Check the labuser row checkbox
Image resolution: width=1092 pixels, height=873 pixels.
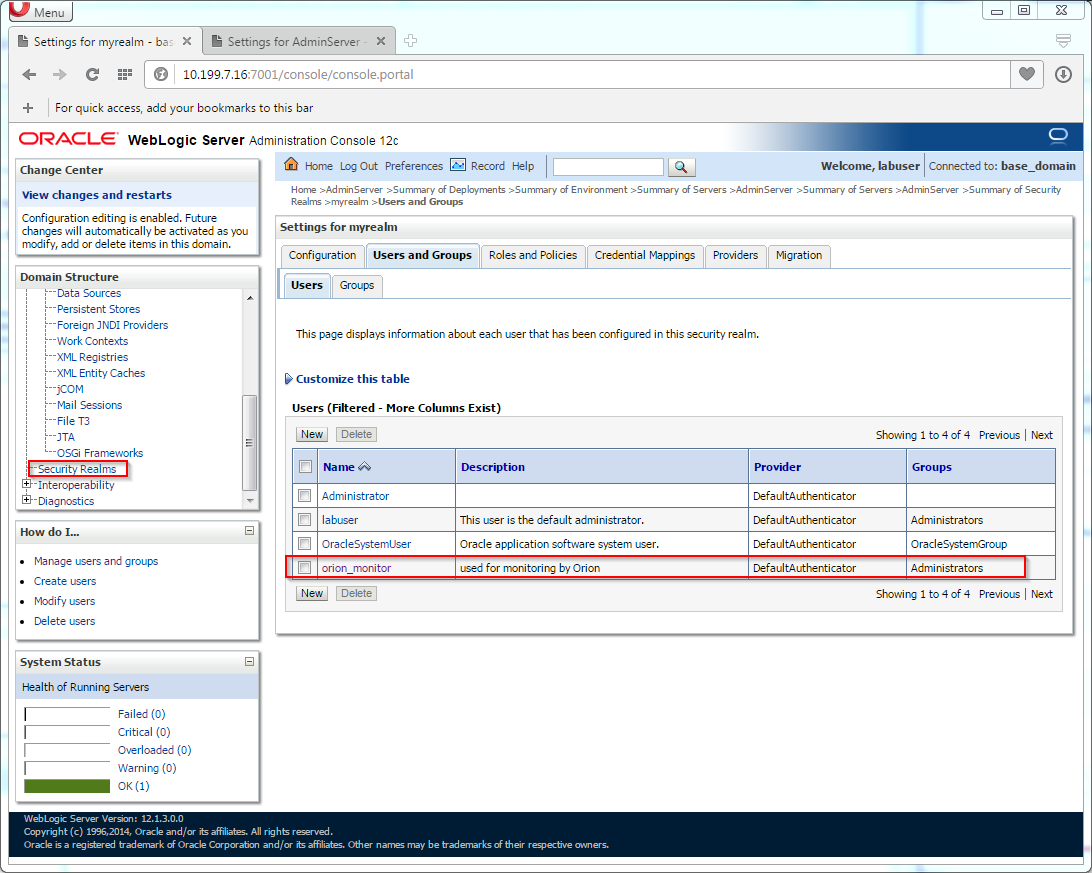click(304, 519)
